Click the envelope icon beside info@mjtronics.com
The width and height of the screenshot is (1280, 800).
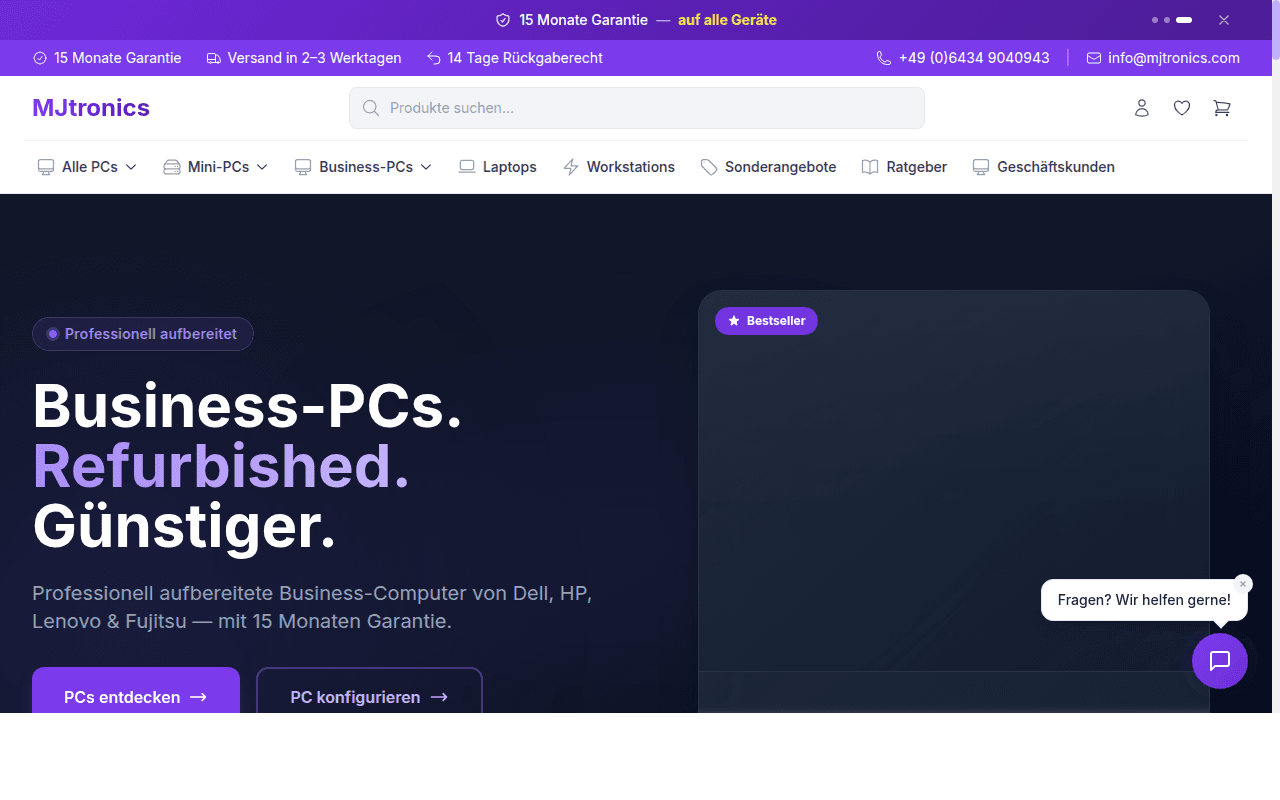1093,57
